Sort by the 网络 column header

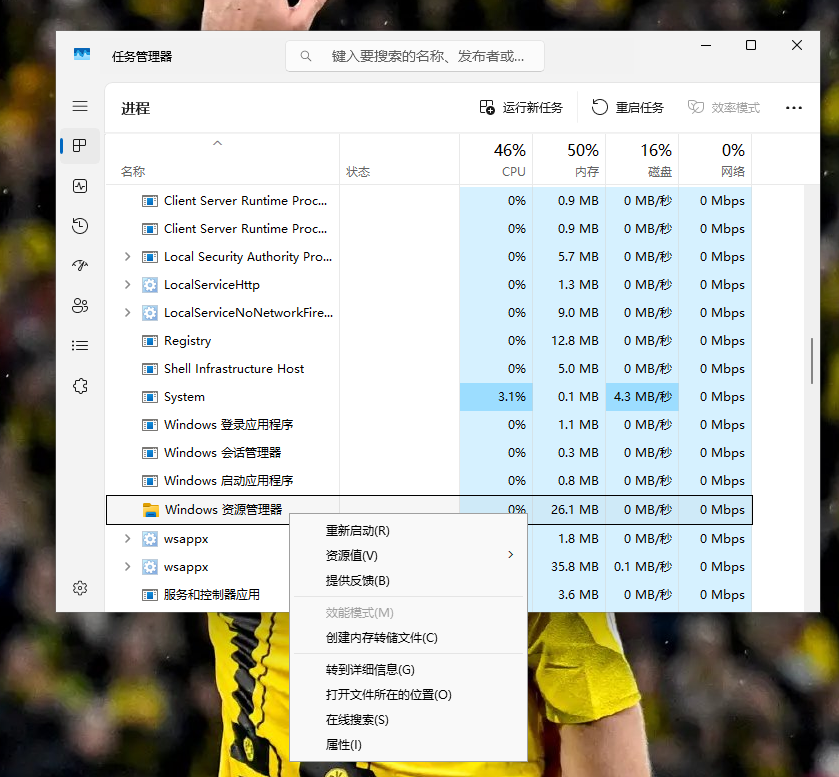[715, 159]
